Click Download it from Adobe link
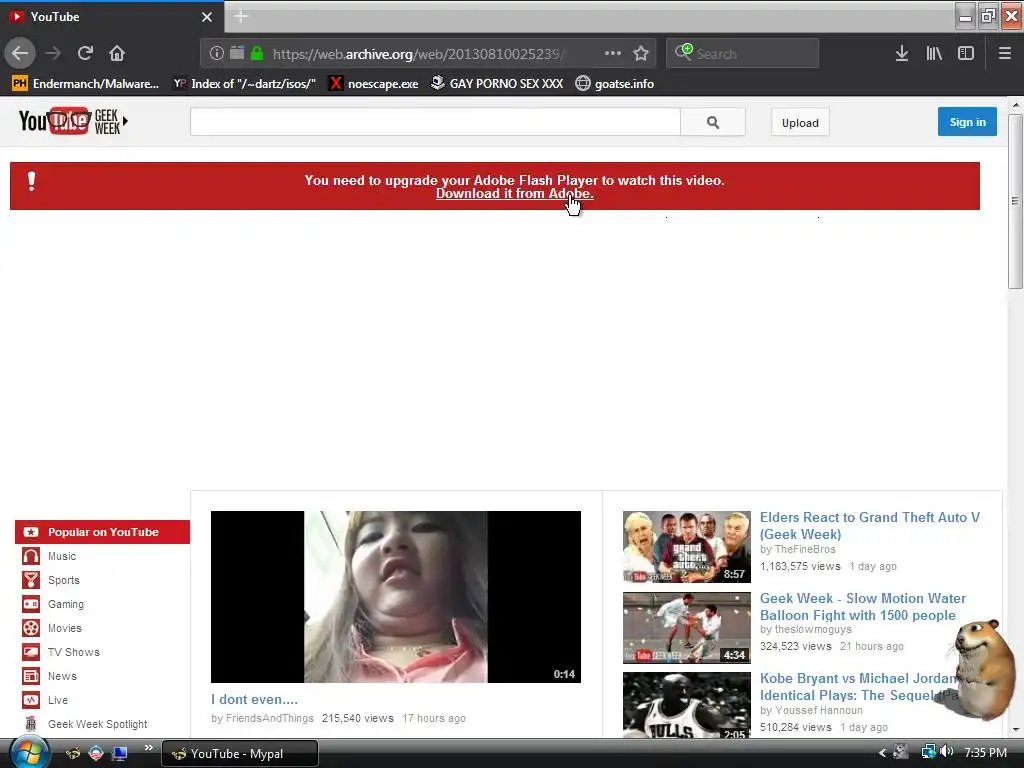This screenshot has height=768, width=1024. (515, 194)
